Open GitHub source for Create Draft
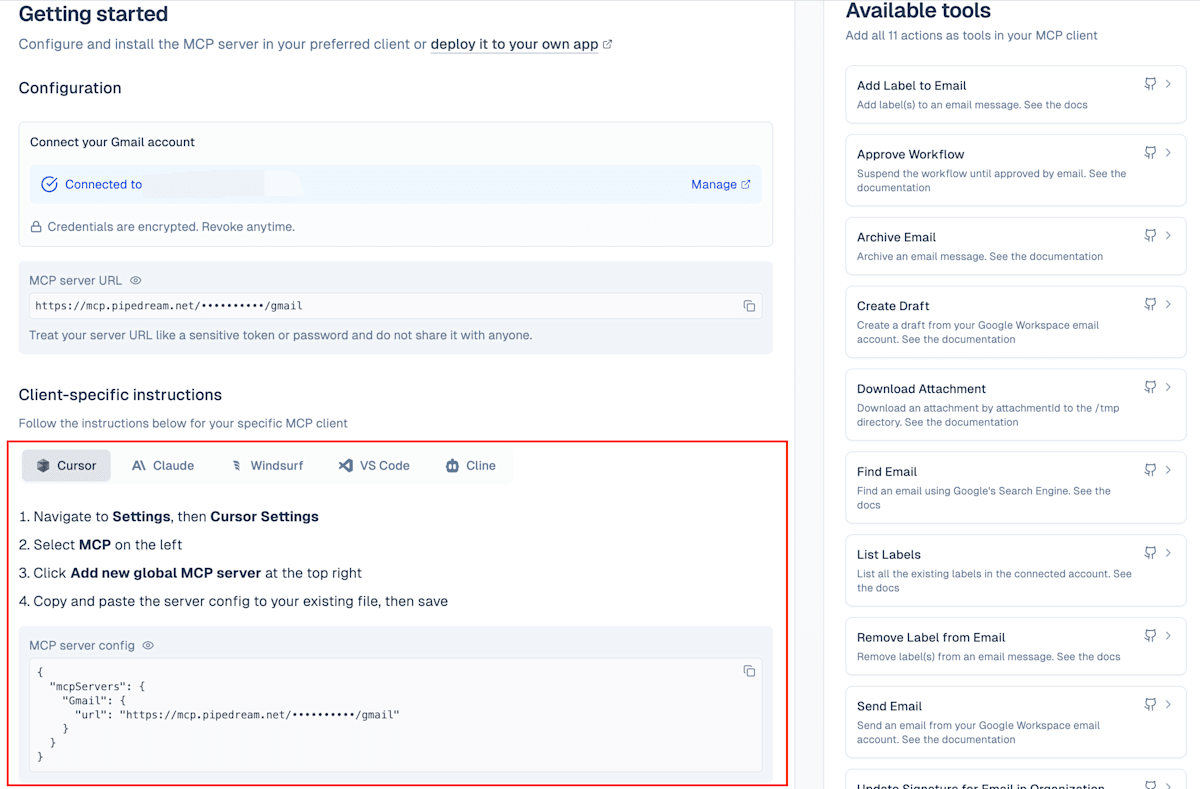The height and width of the screenshot is (789, 1200). coord(1150,304)
